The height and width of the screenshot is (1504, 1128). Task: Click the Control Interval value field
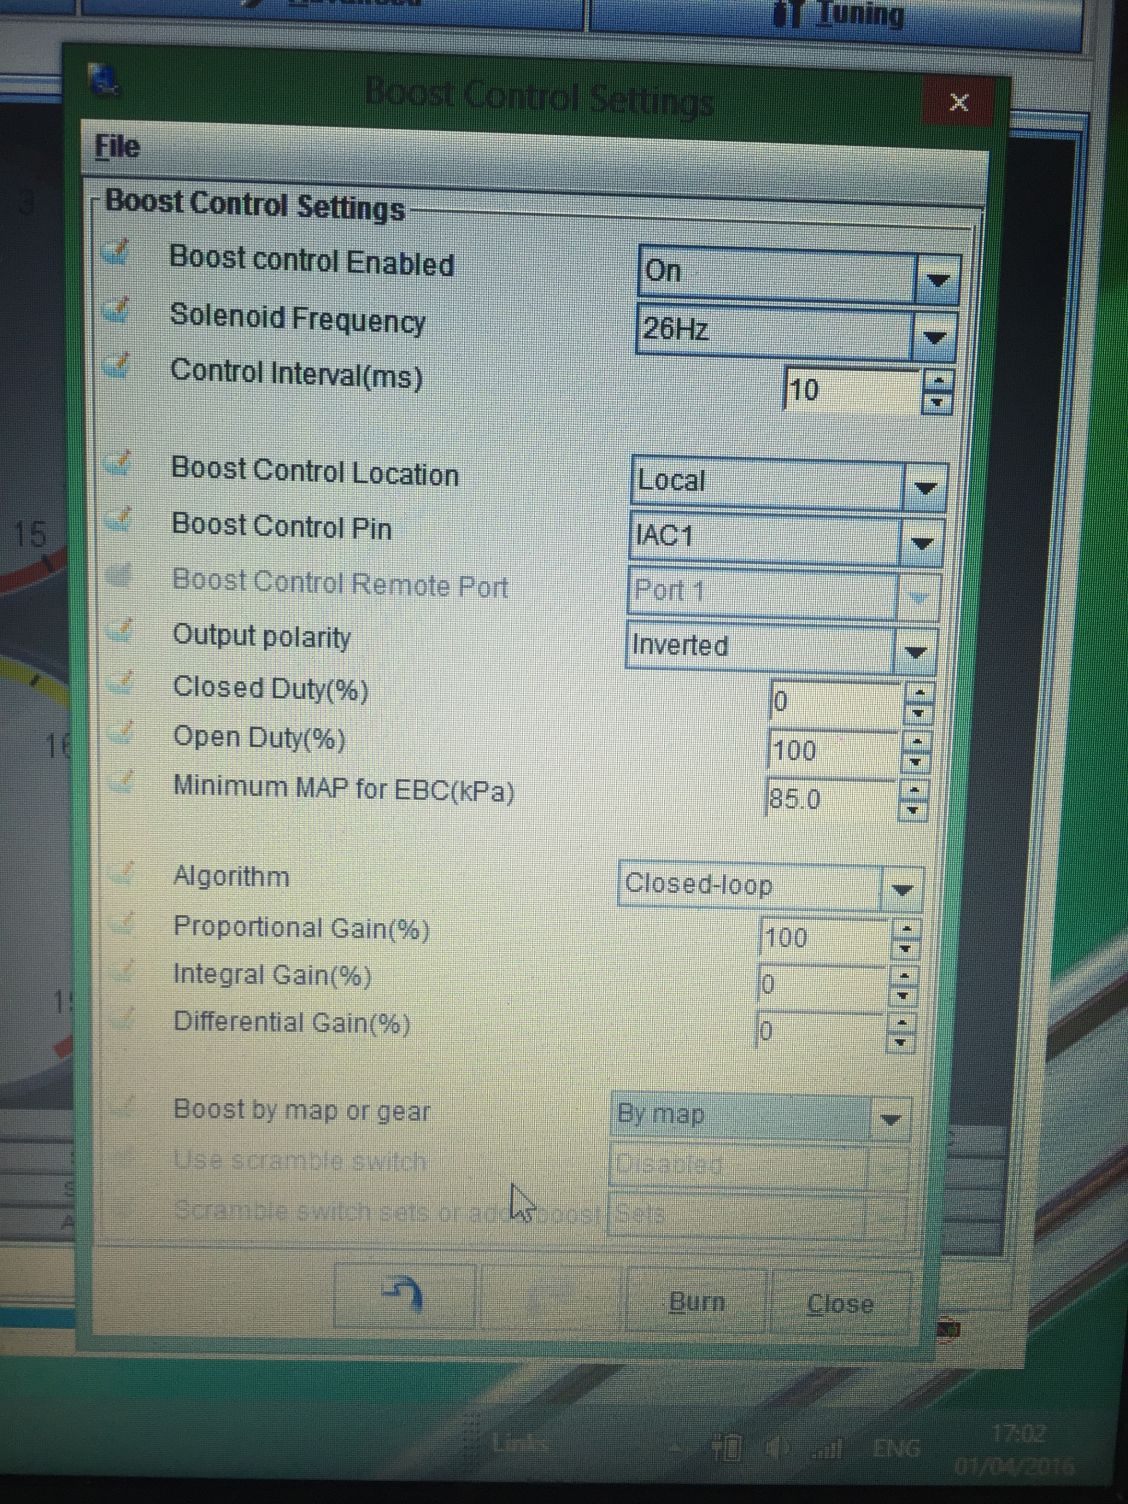(852, 390)
